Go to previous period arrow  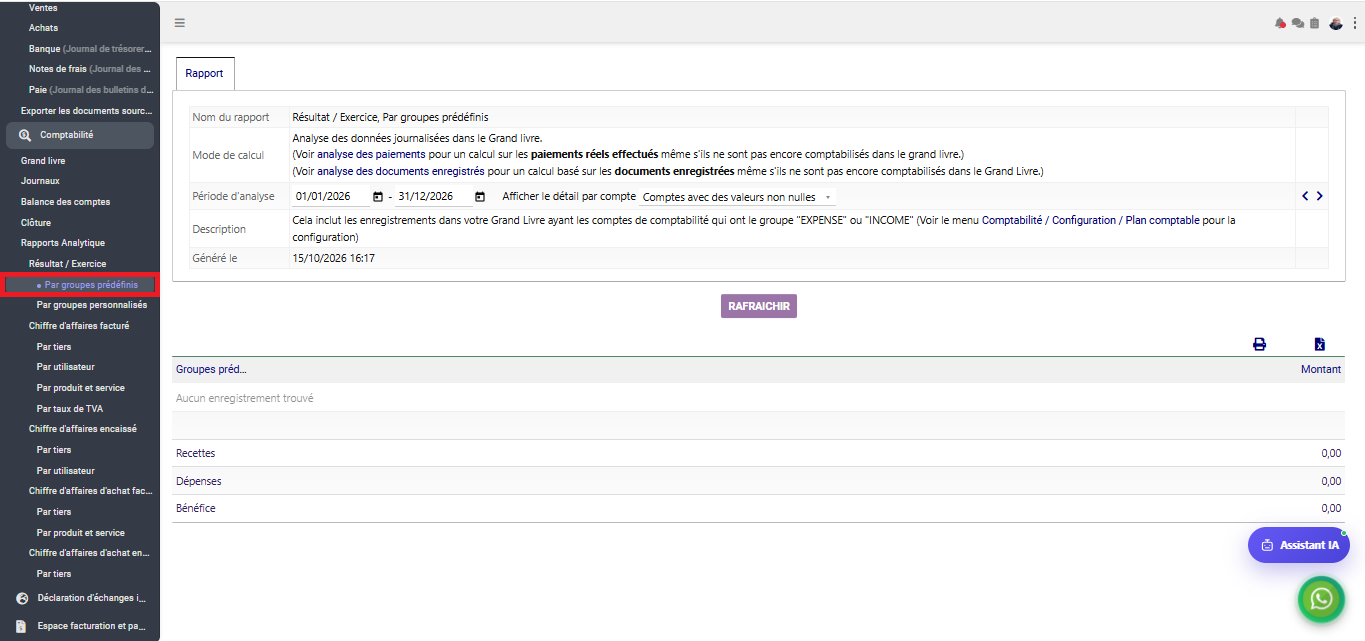click(1305, 196)
